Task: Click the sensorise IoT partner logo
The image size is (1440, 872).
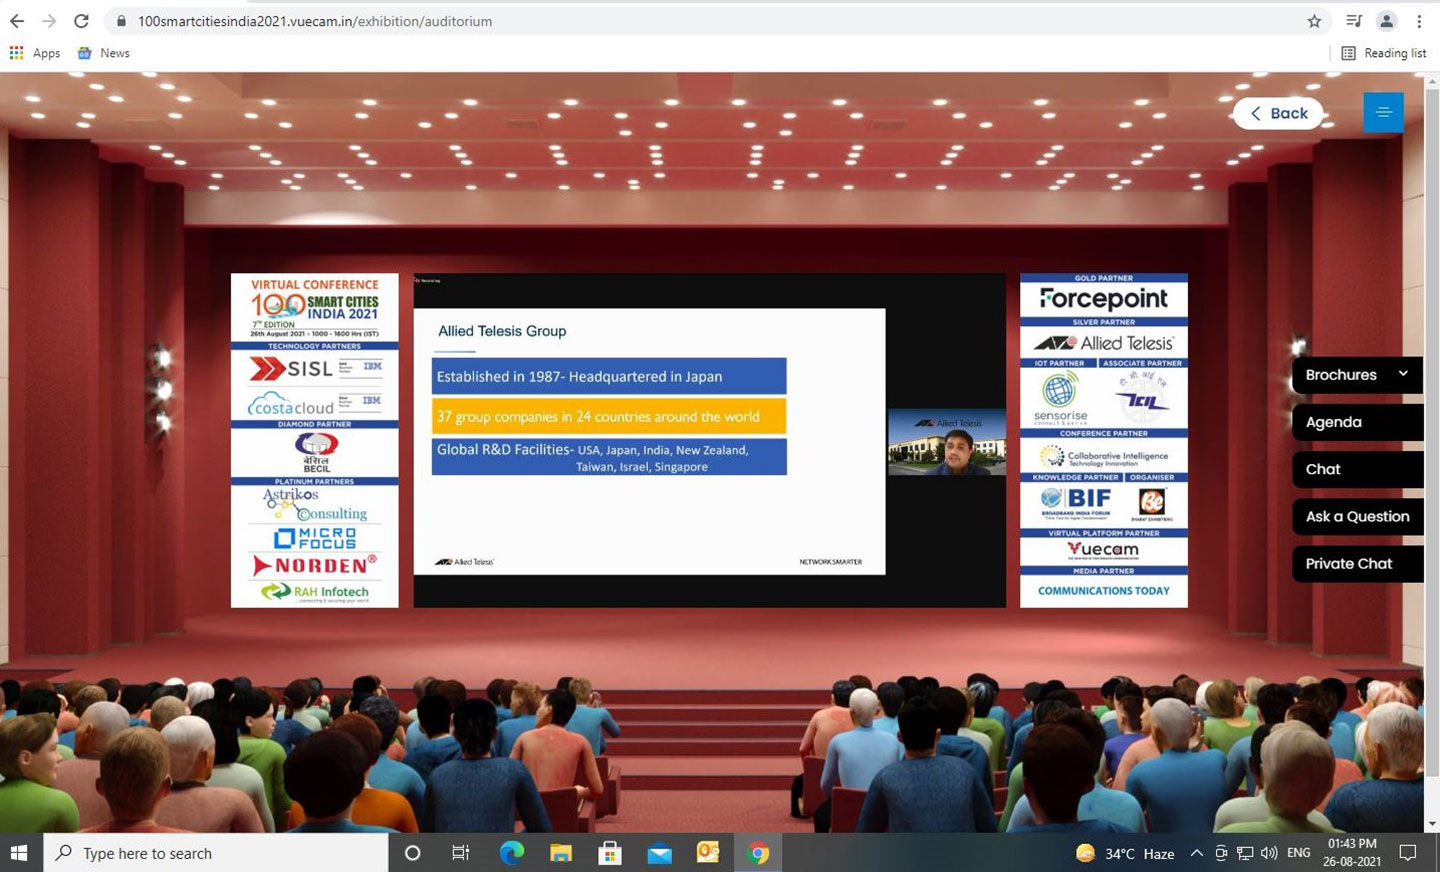Action: 1059,398
